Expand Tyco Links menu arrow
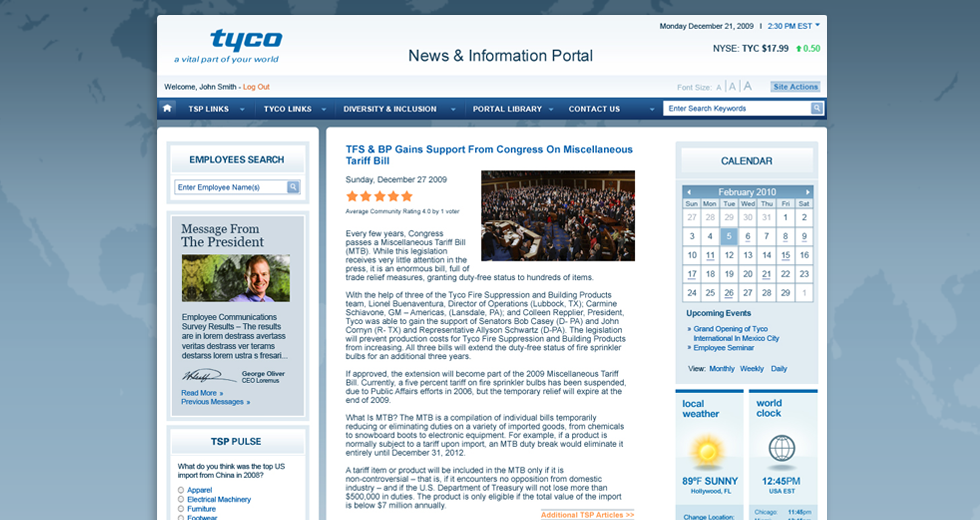The width and height of the screenshot is (980, 520). [x=324, y=109]
